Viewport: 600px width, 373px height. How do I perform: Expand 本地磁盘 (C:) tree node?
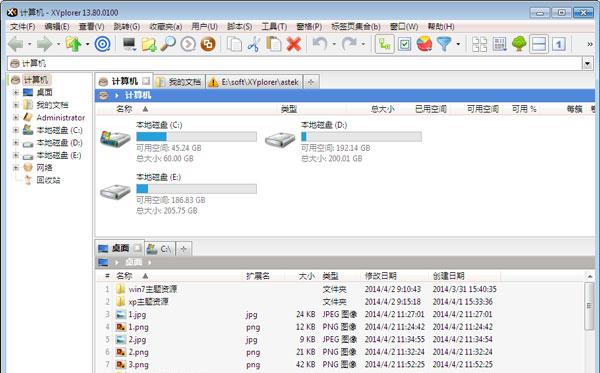coord(16,130)
